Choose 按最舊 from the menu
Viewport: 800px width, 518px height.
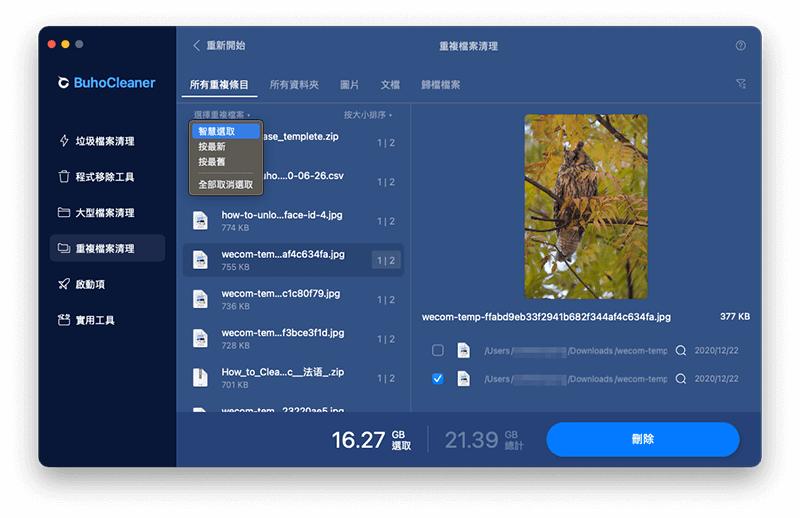pos(226,162)
